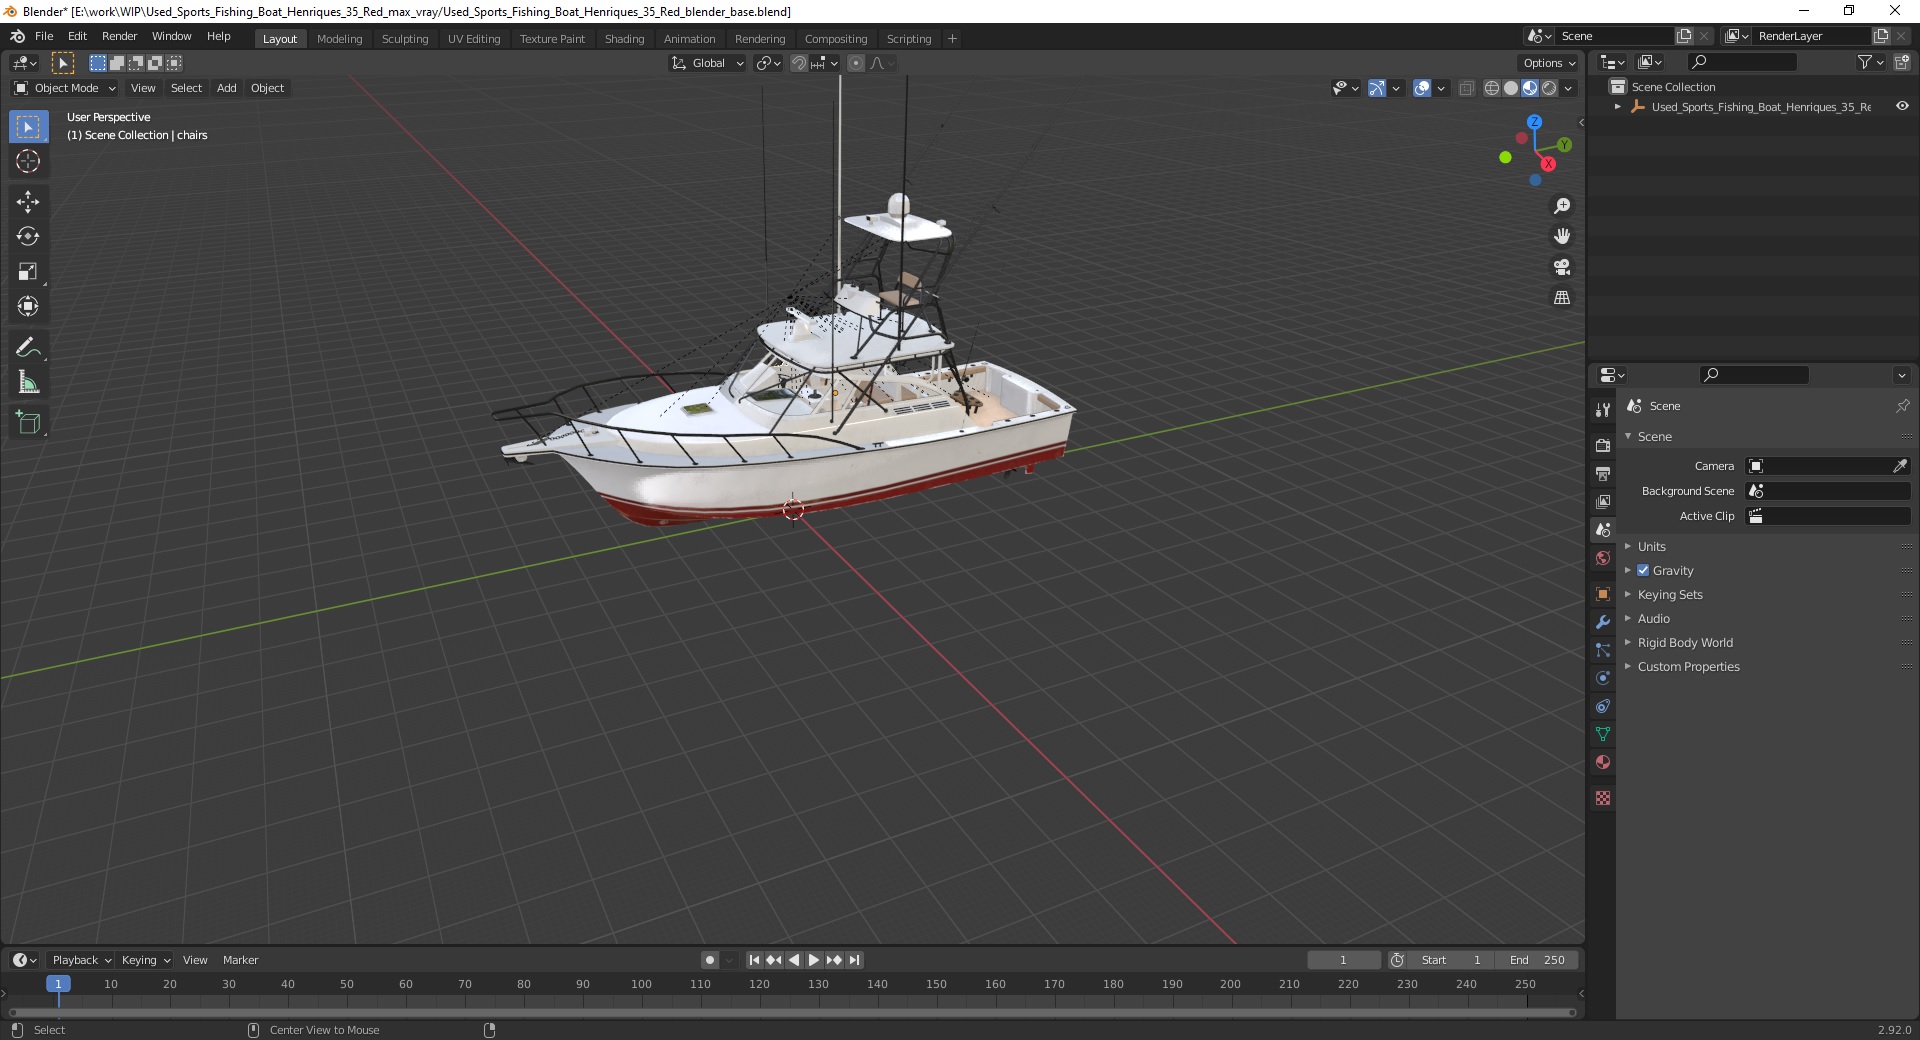Screen dimensions: 1920x1040
Task: Open the Output properties tab
Action: point(1603,473)
